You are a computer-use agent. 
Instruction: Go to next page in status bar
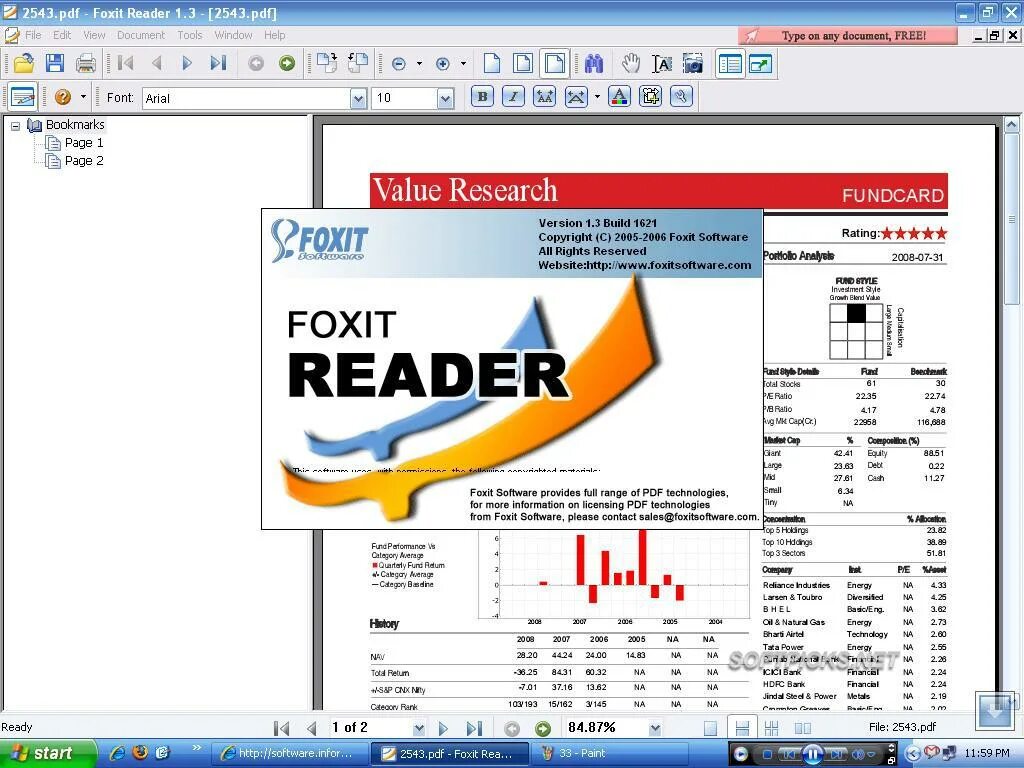click(x=443, y=728)
